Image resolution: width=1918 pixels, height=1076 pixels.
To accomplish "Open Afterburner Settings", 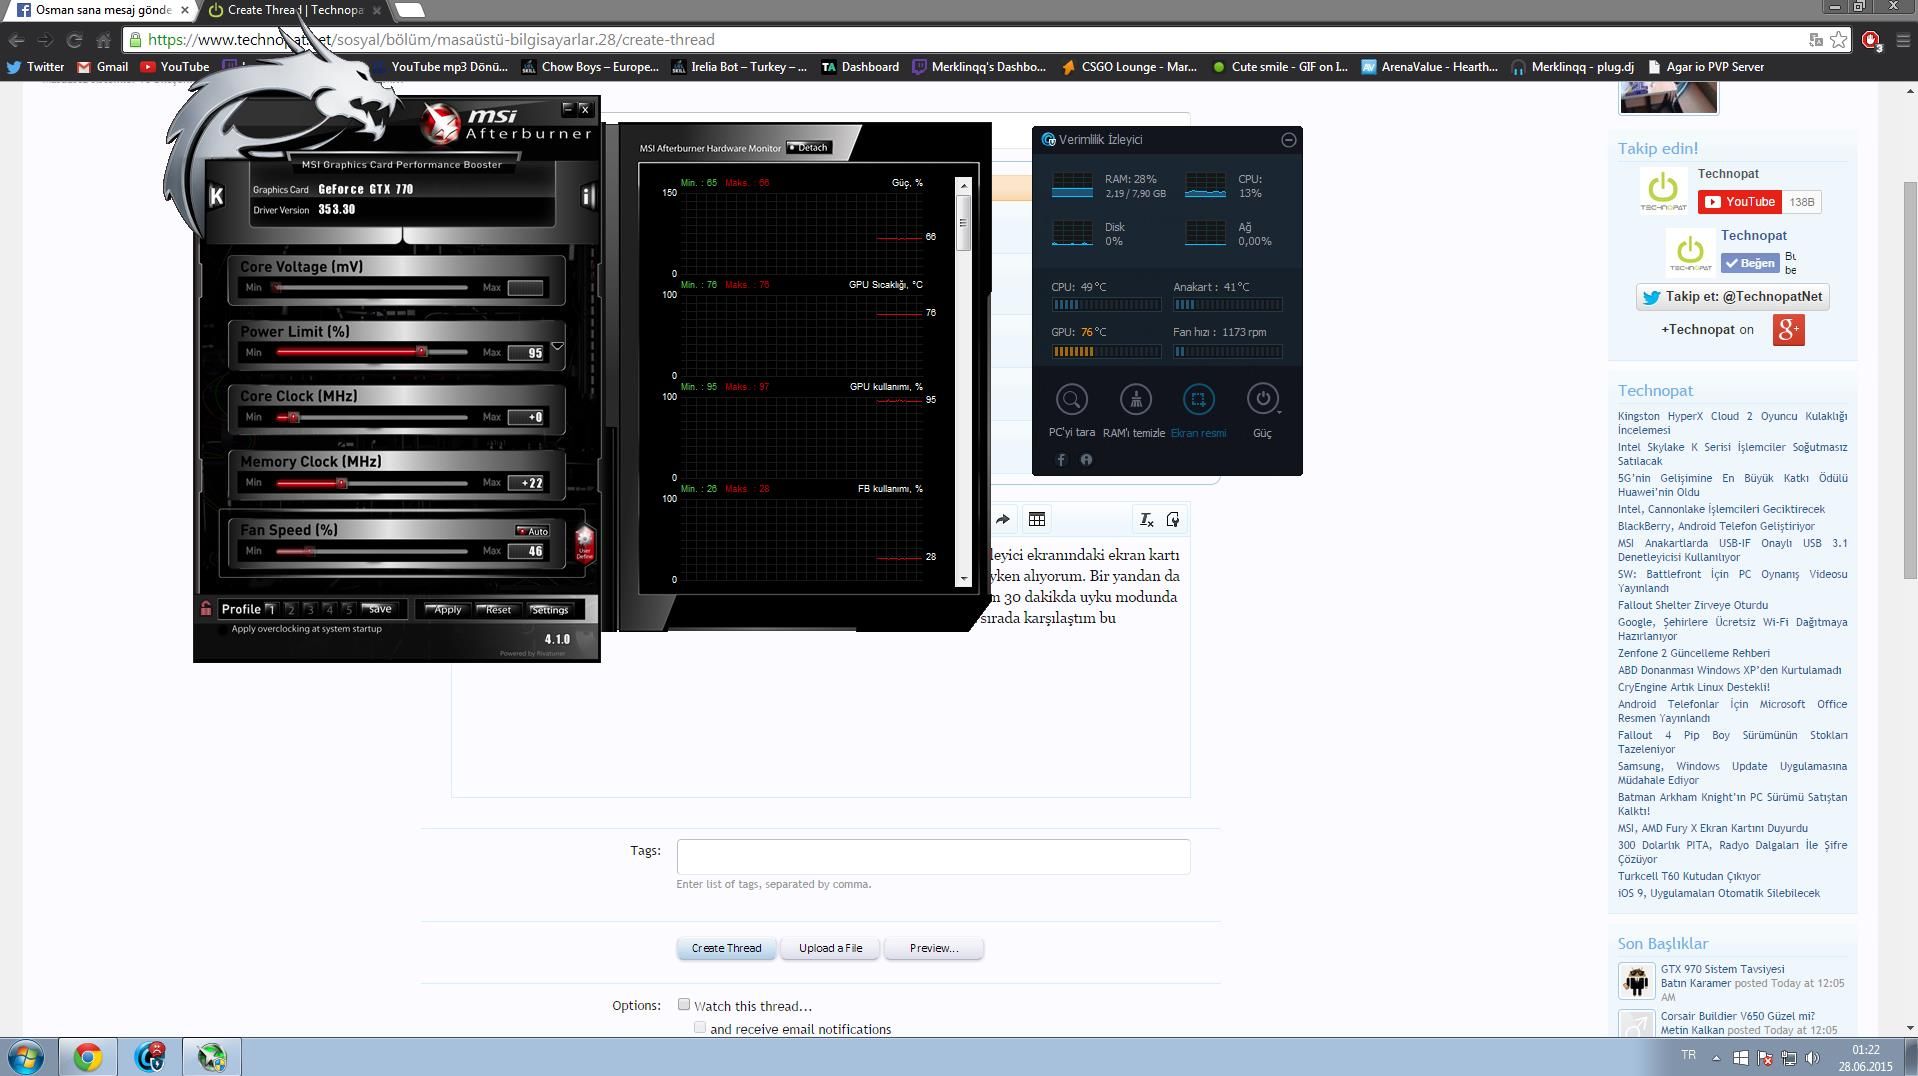I will (x=549, y=609).
